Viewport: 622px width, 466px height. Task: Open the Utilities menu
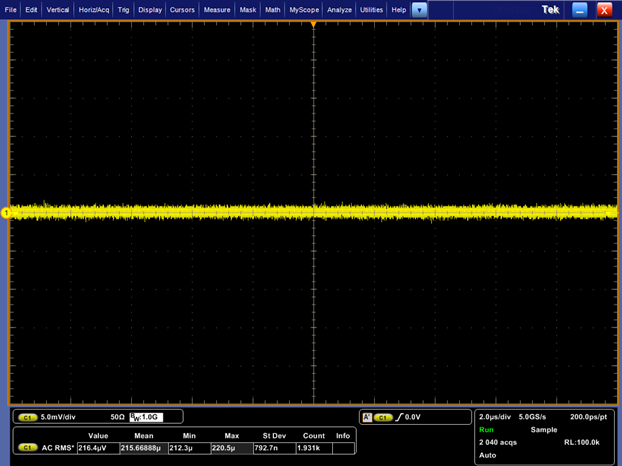tap(371, 10)
